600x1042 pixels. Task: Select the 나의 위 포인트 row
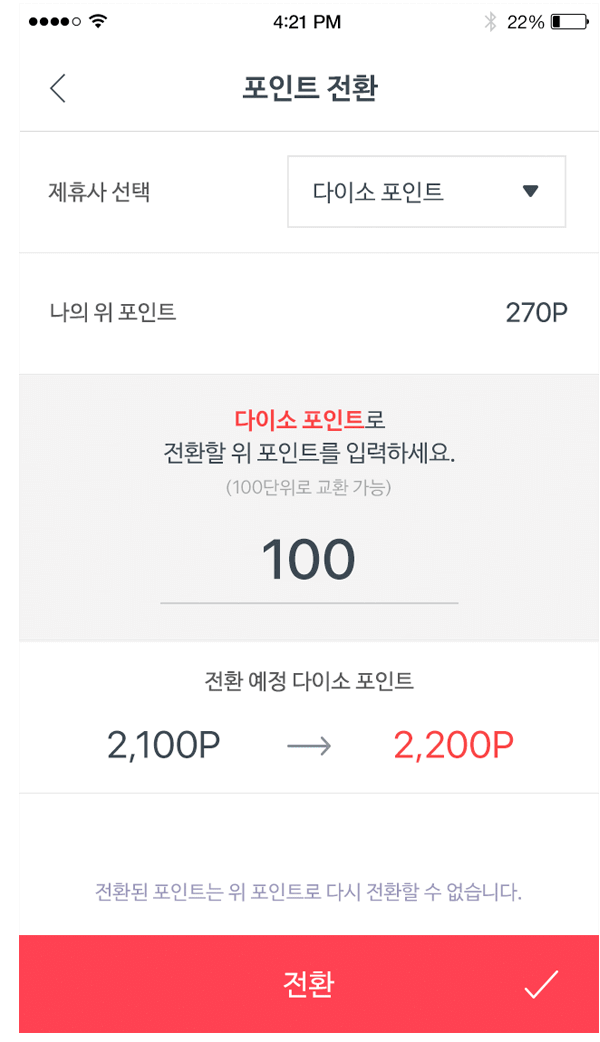[309, 313]
